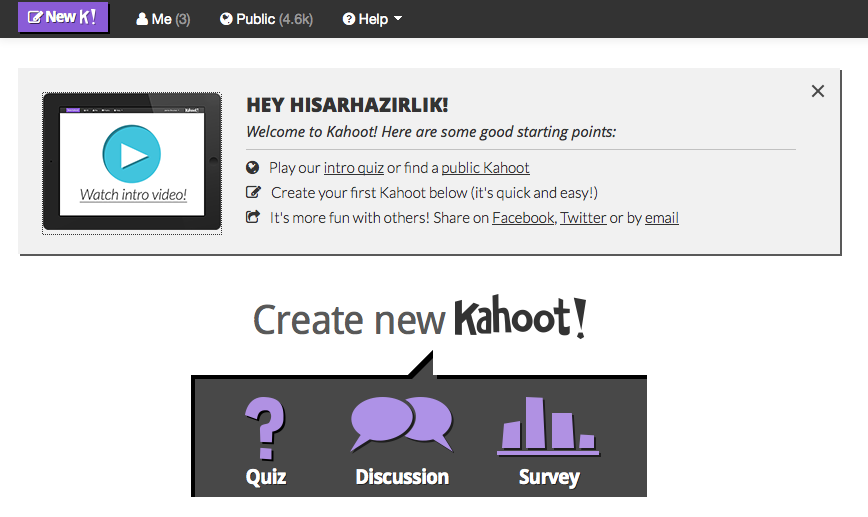The width and height of the screenshot is (868, 517).
Task: Open the Me (3) menu item
Action: (x=163, y=19)
